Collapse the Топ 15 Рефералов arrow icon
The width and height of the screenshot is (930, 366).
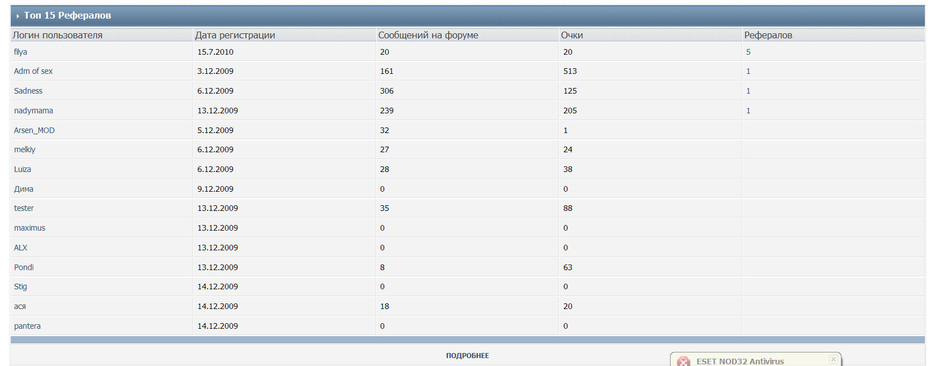coord(18,16)
